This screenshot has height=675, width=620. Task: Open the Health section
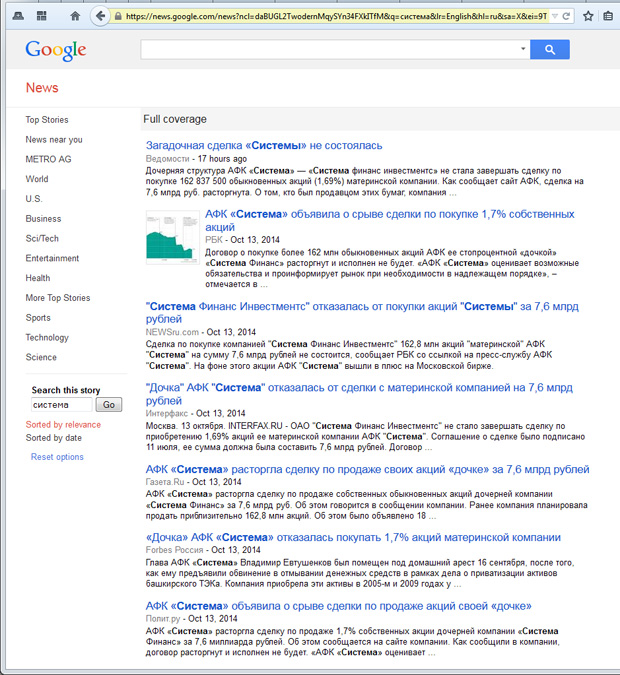click(x=37, y=278)
